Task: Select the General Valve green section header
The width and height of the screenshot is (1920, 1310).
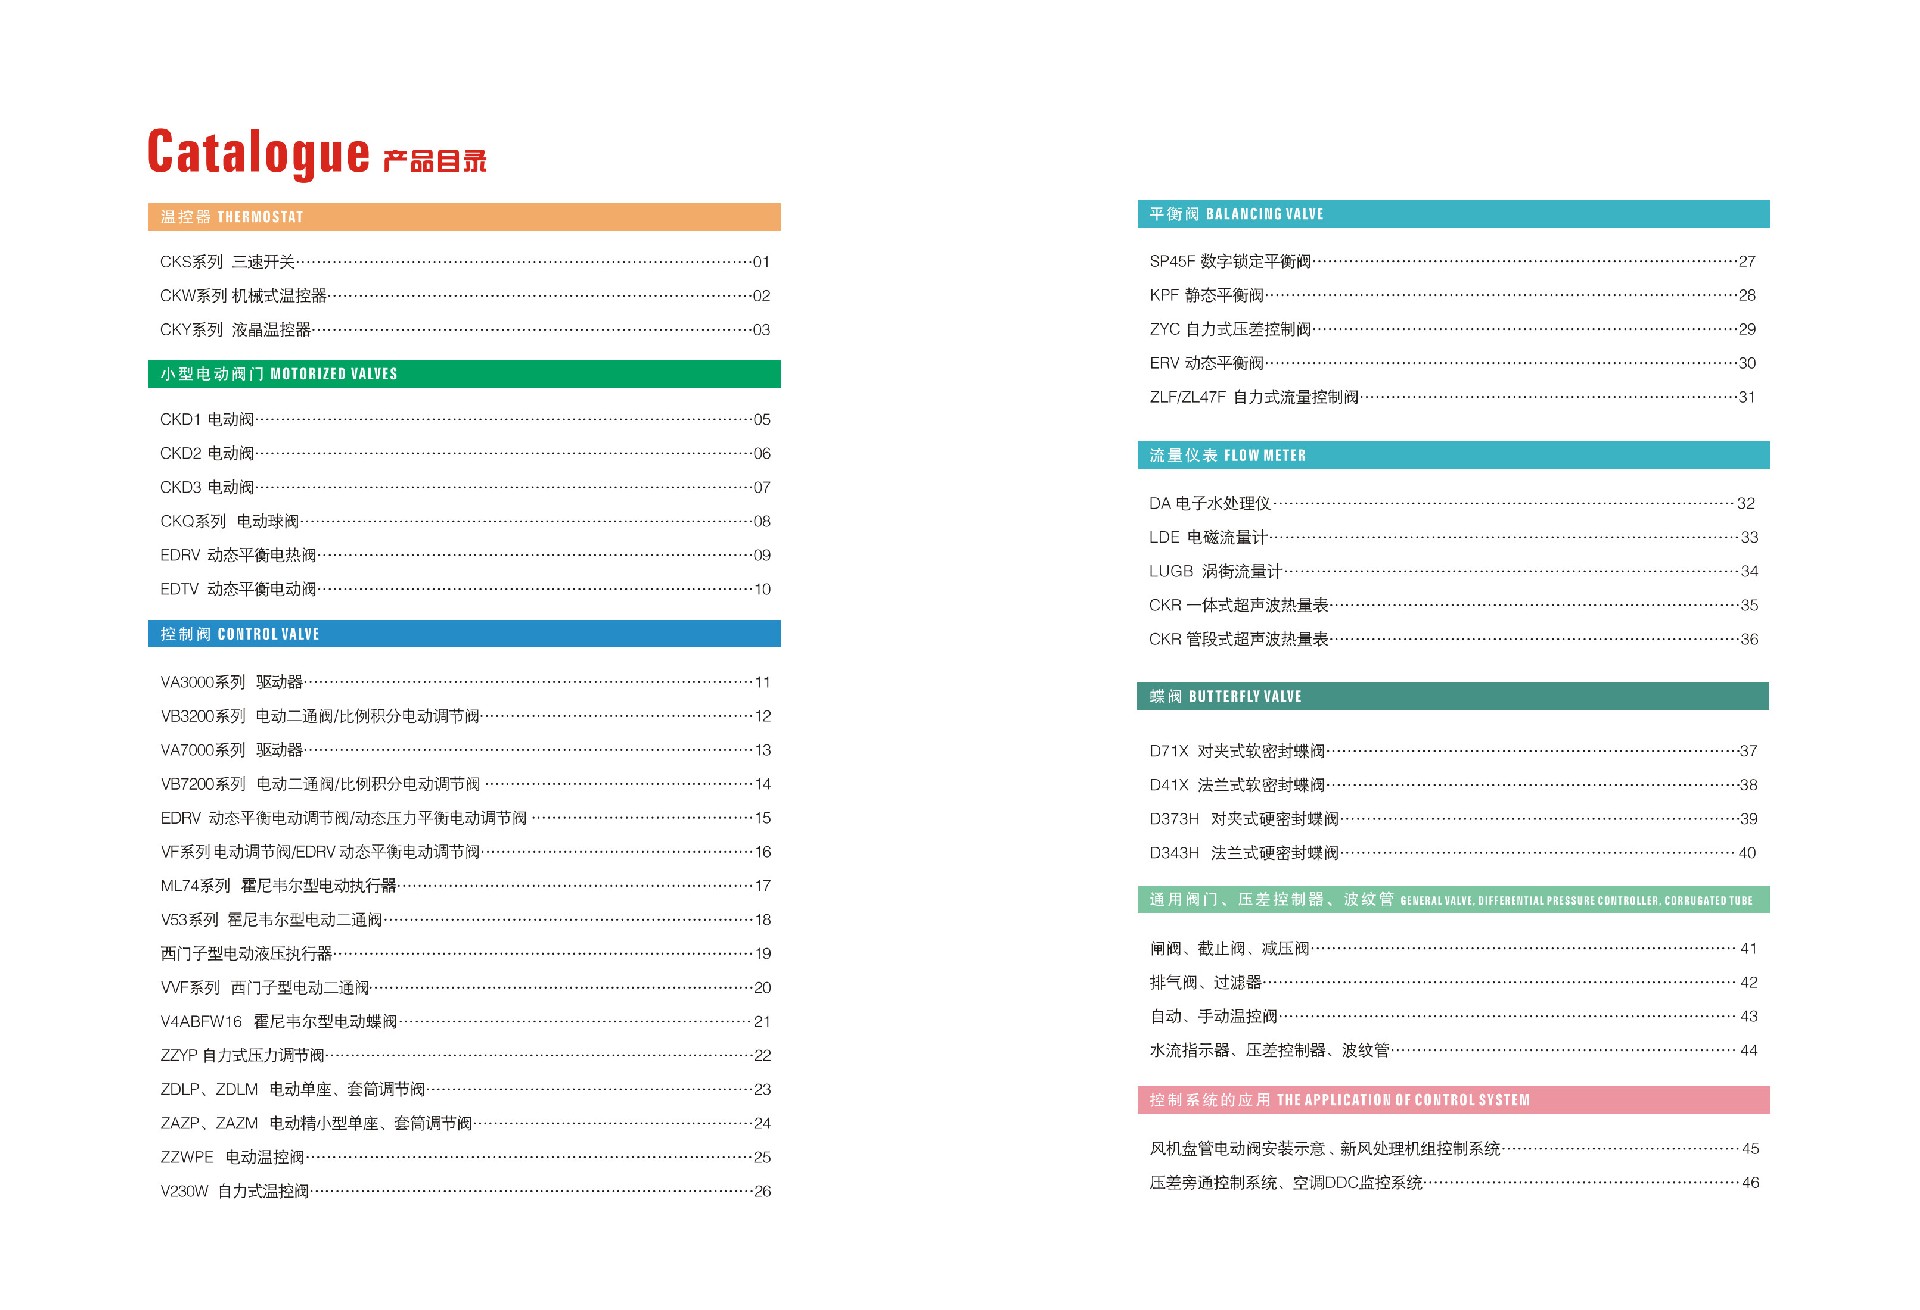Action: pyautogui.click(x=1452, y=900)
